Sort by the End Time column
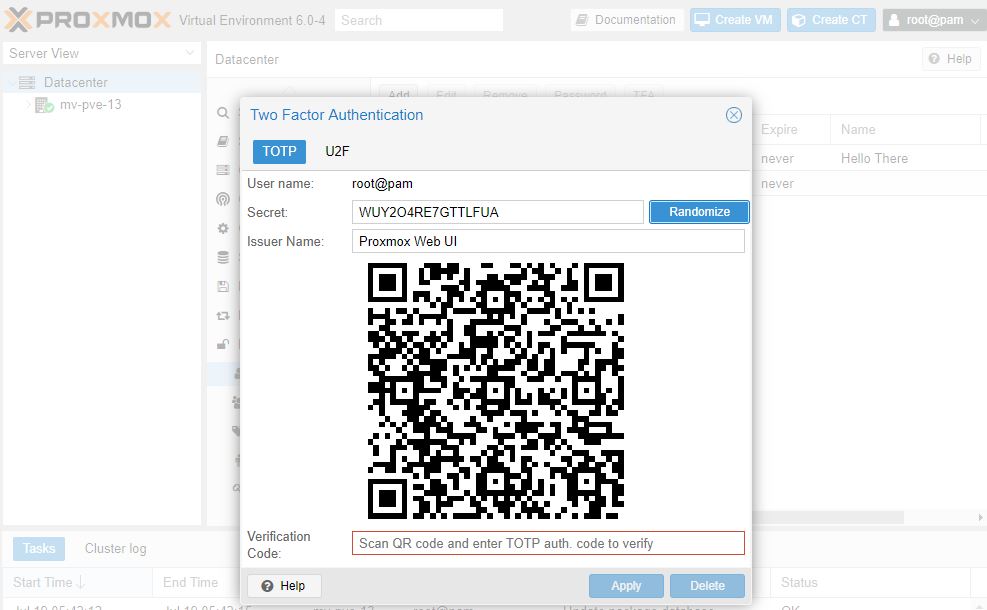The width and height of the screenshot is (987, 610). pos(190,582)
